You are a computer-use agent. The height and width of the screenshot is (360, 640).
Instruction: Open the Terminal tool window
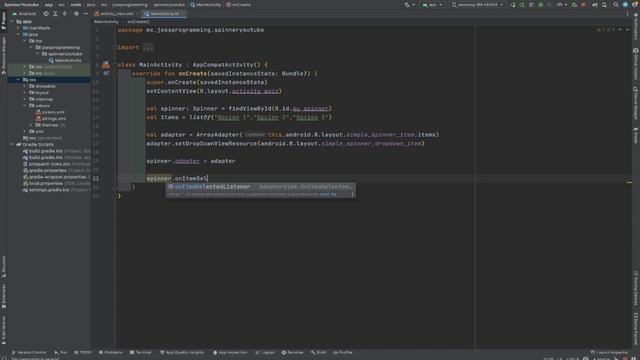point(140,352)
